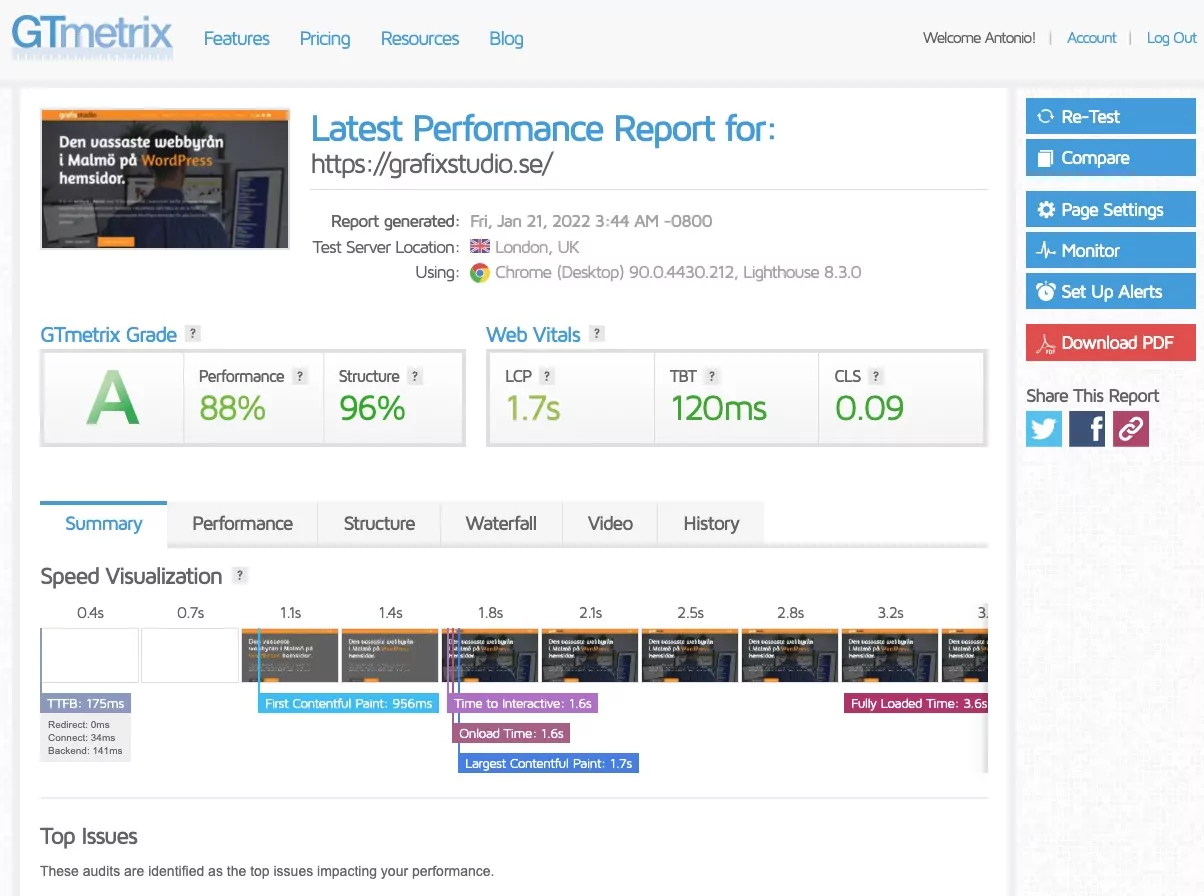Click the Top Issues heading
1204x896 pixels.
pyautogui.click(x=89, y=837)
